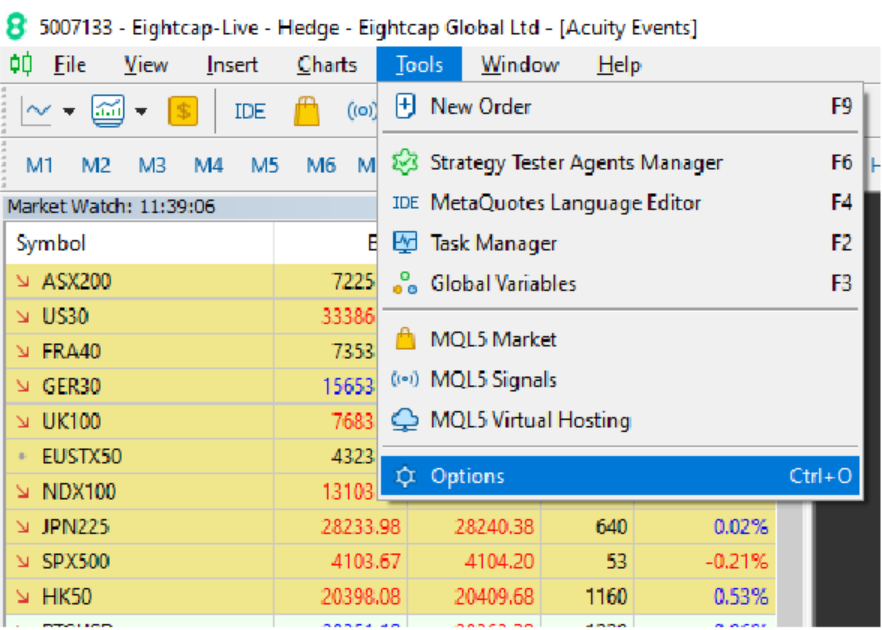The height and width of the screenshot is (630, 882).
Task: Click the IDE icon beside MetaQuotes Language Editor
Action: (x=405, y=202)
